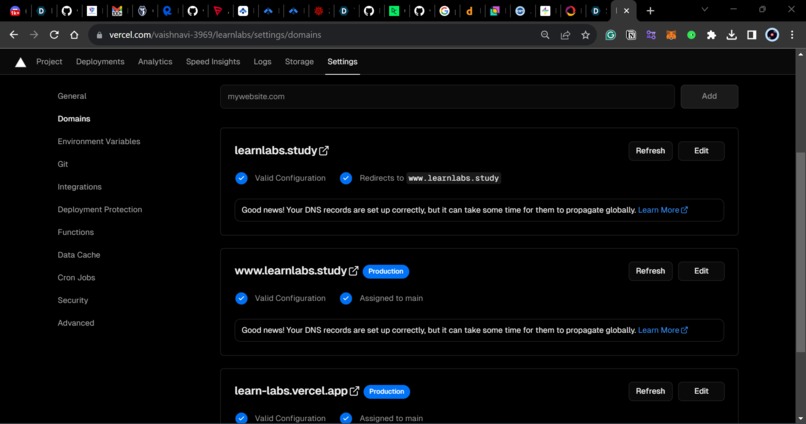Screen dimensions: 806x424
Task: Refresh the www.learnlabs.study domain
Action: click(650, 271)
